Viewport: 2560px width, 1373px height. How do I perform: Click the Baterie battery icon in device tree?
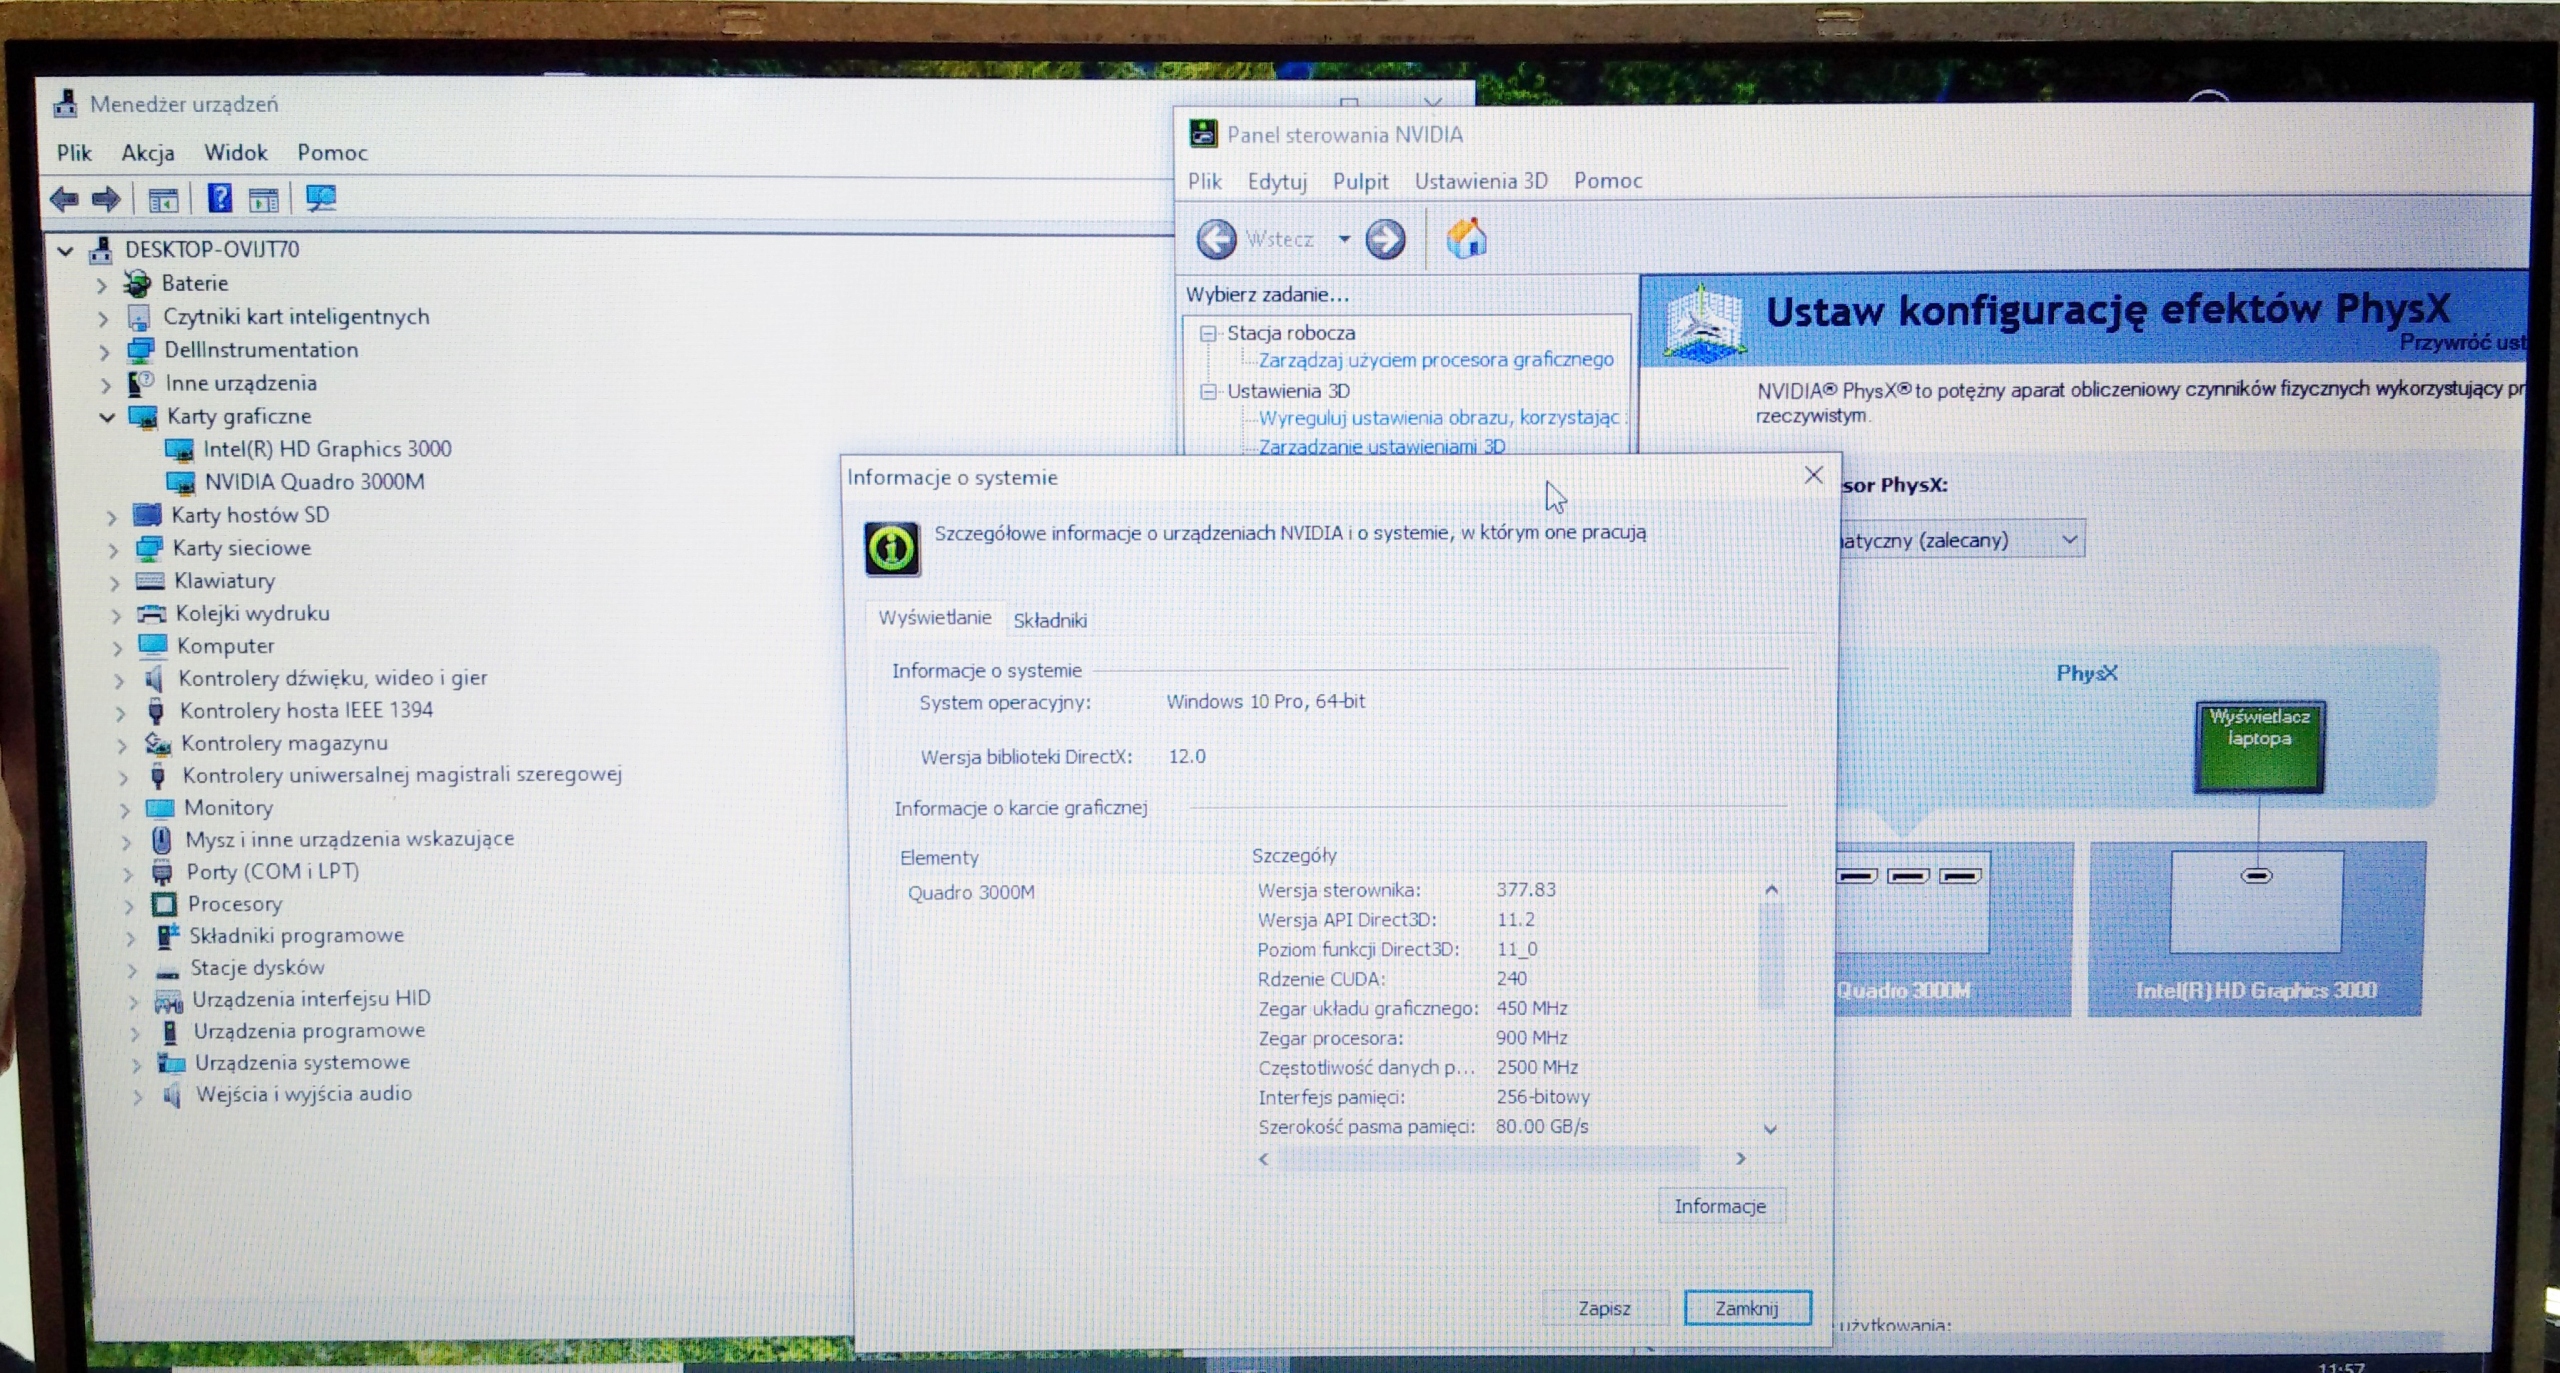pyautogui.click(x=137, y=284)
